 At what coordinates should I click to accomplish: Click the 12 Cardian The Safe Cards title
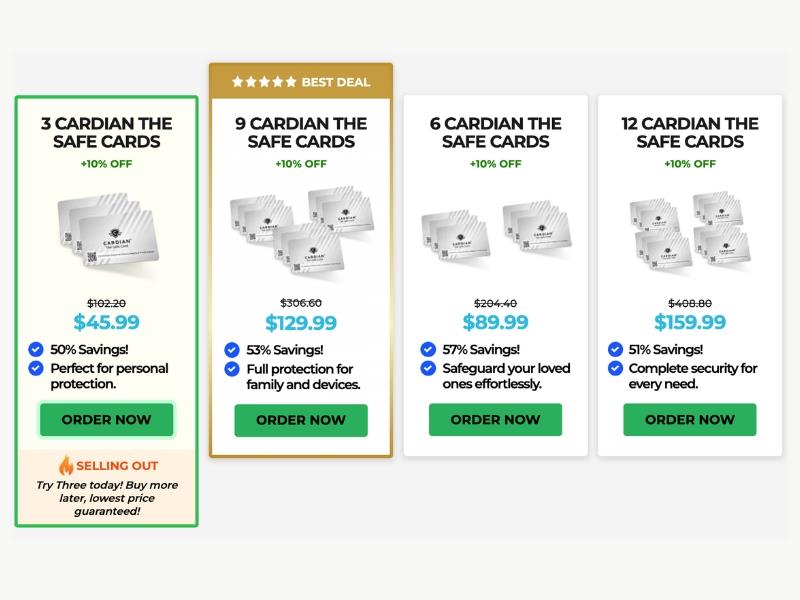(x=690, y=132)
